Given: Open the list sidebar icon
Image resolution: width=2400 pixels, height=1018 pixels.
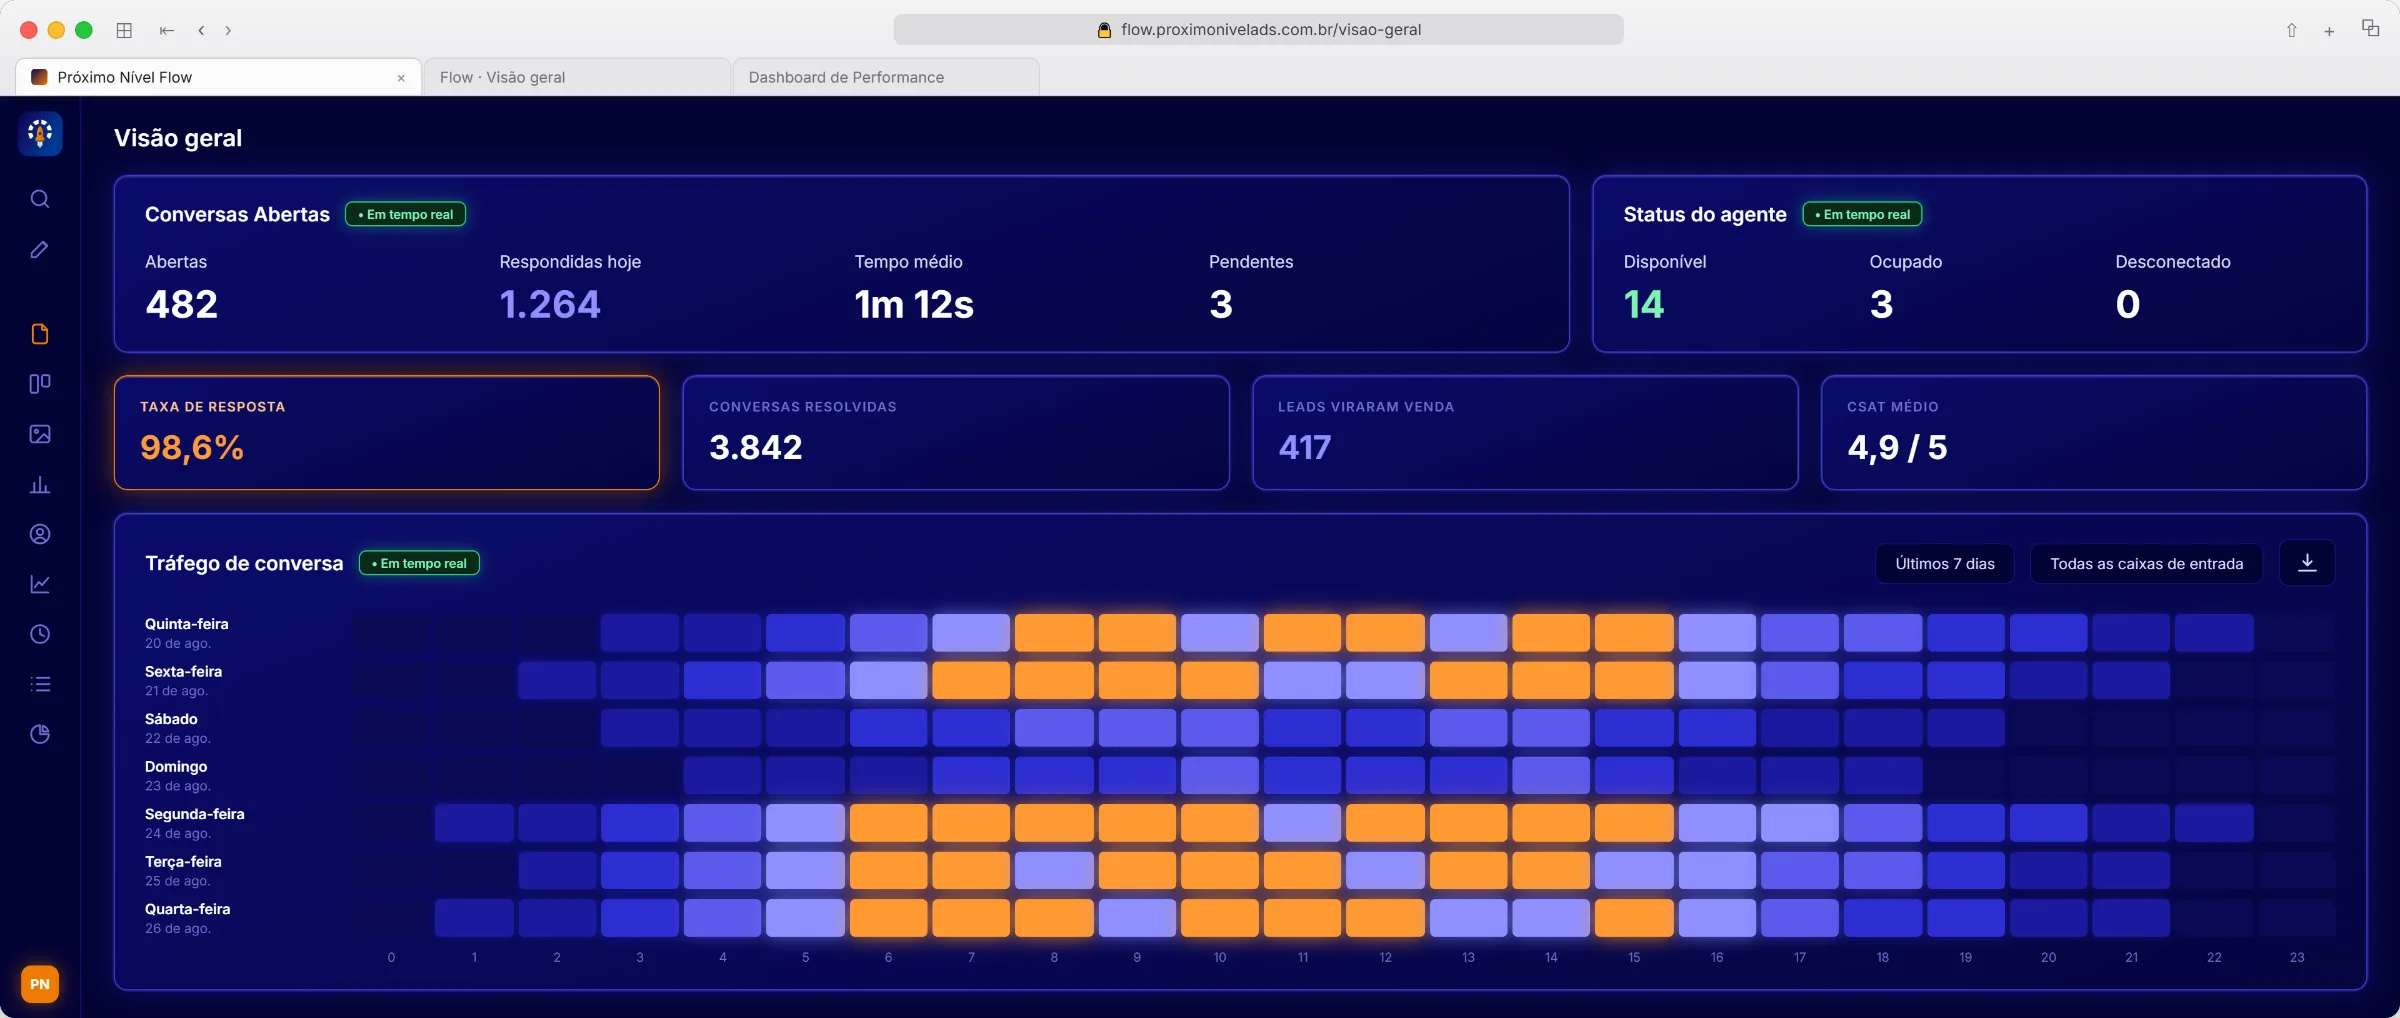Looking at the screenshot, I should 40,684.
